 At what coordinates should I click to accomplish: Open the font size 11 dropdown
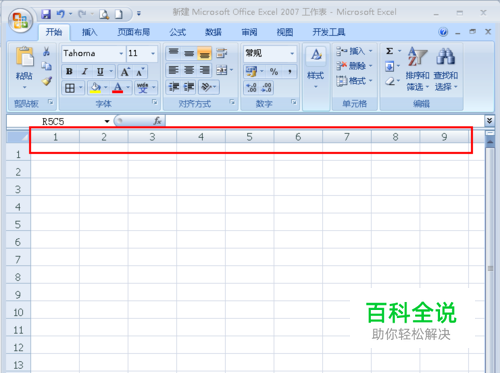pos(153,53)
